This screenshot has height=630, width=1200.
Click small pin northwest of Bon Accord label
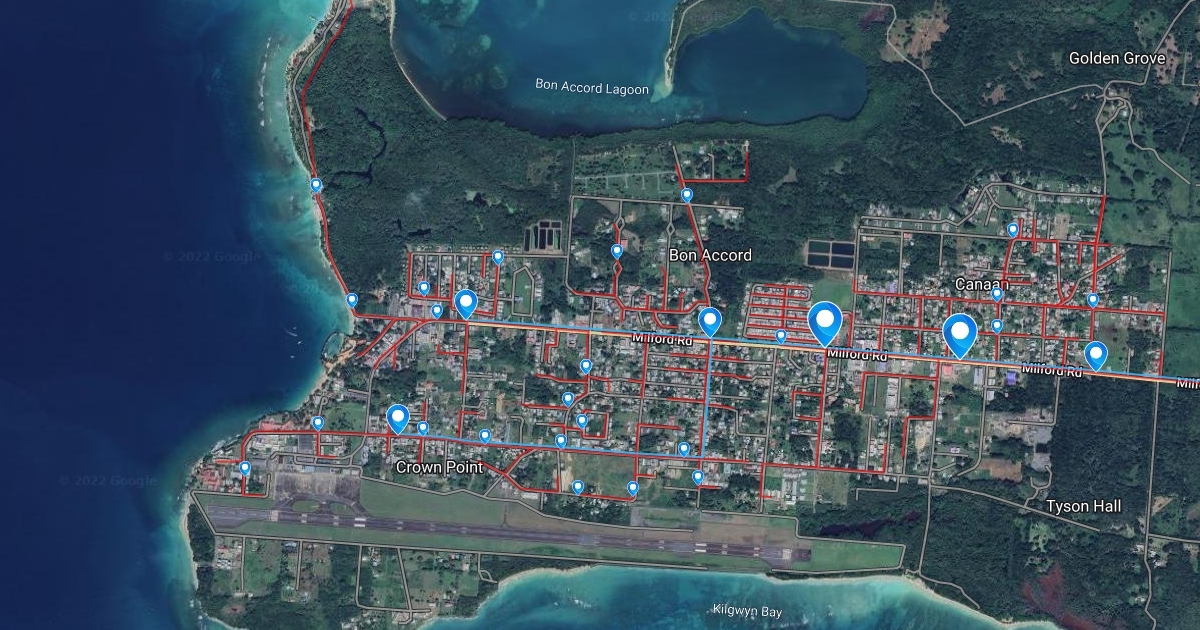(617, 251)
